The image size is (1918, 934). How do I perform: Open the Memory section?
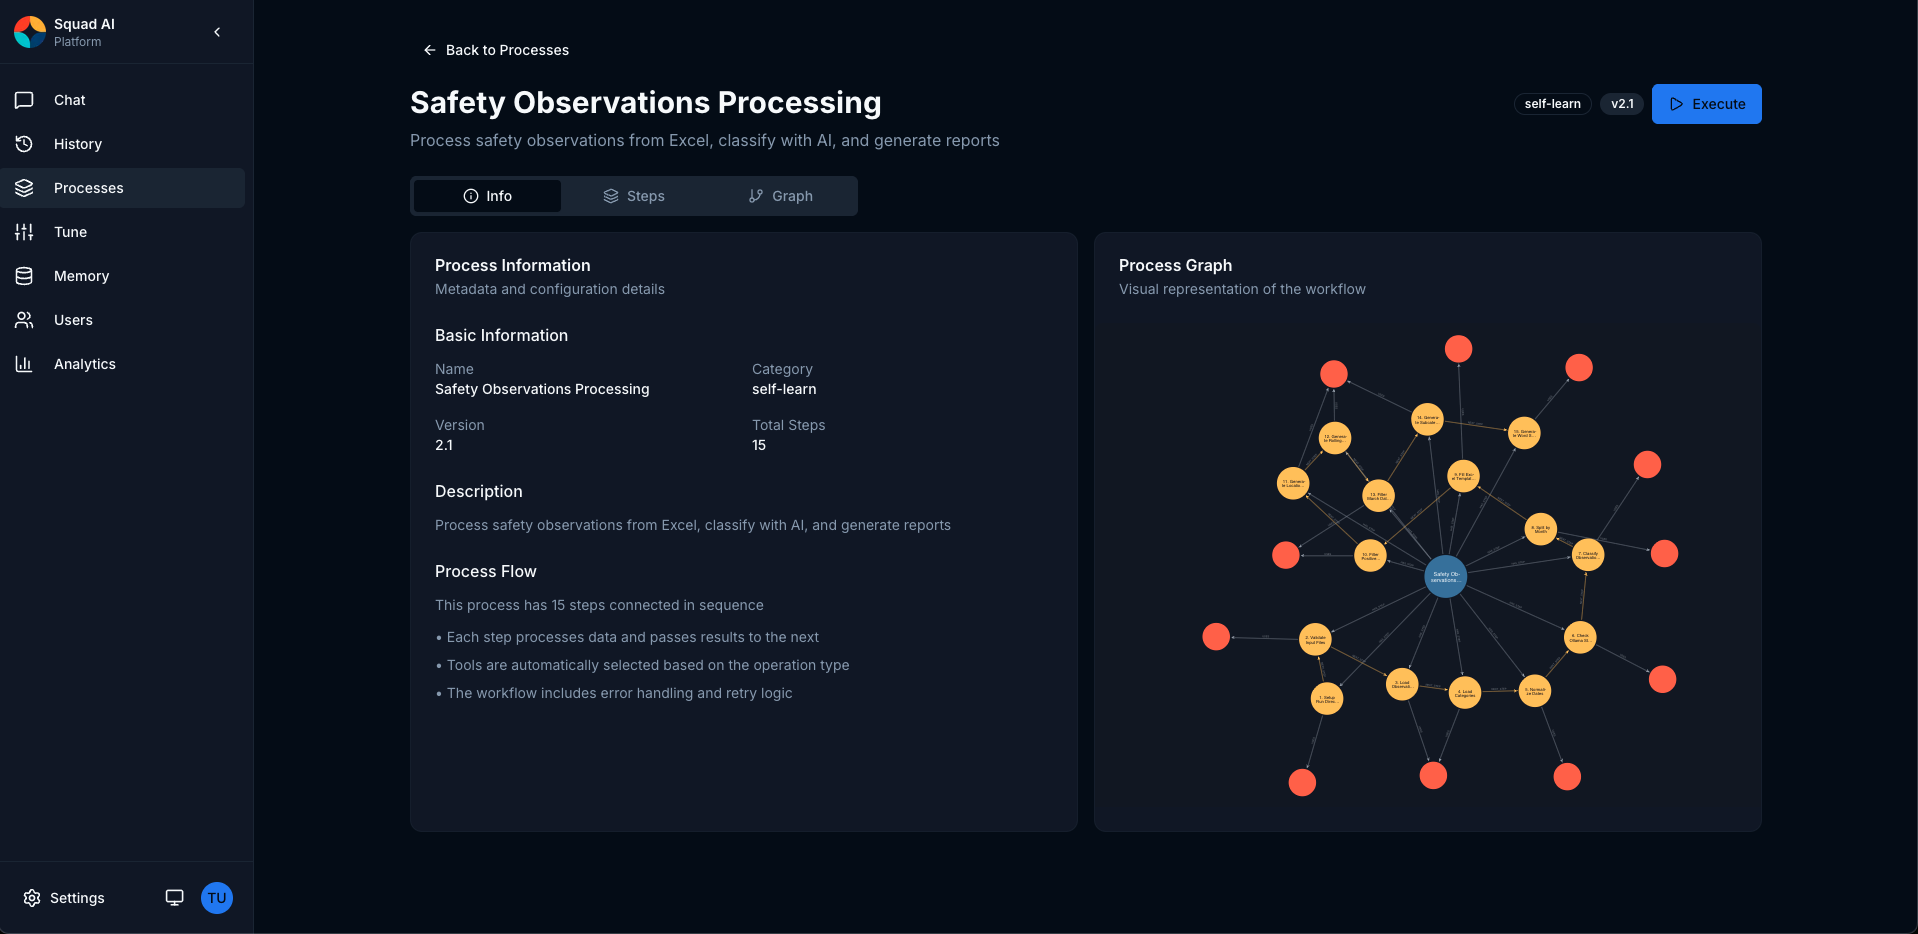(81, 276)
